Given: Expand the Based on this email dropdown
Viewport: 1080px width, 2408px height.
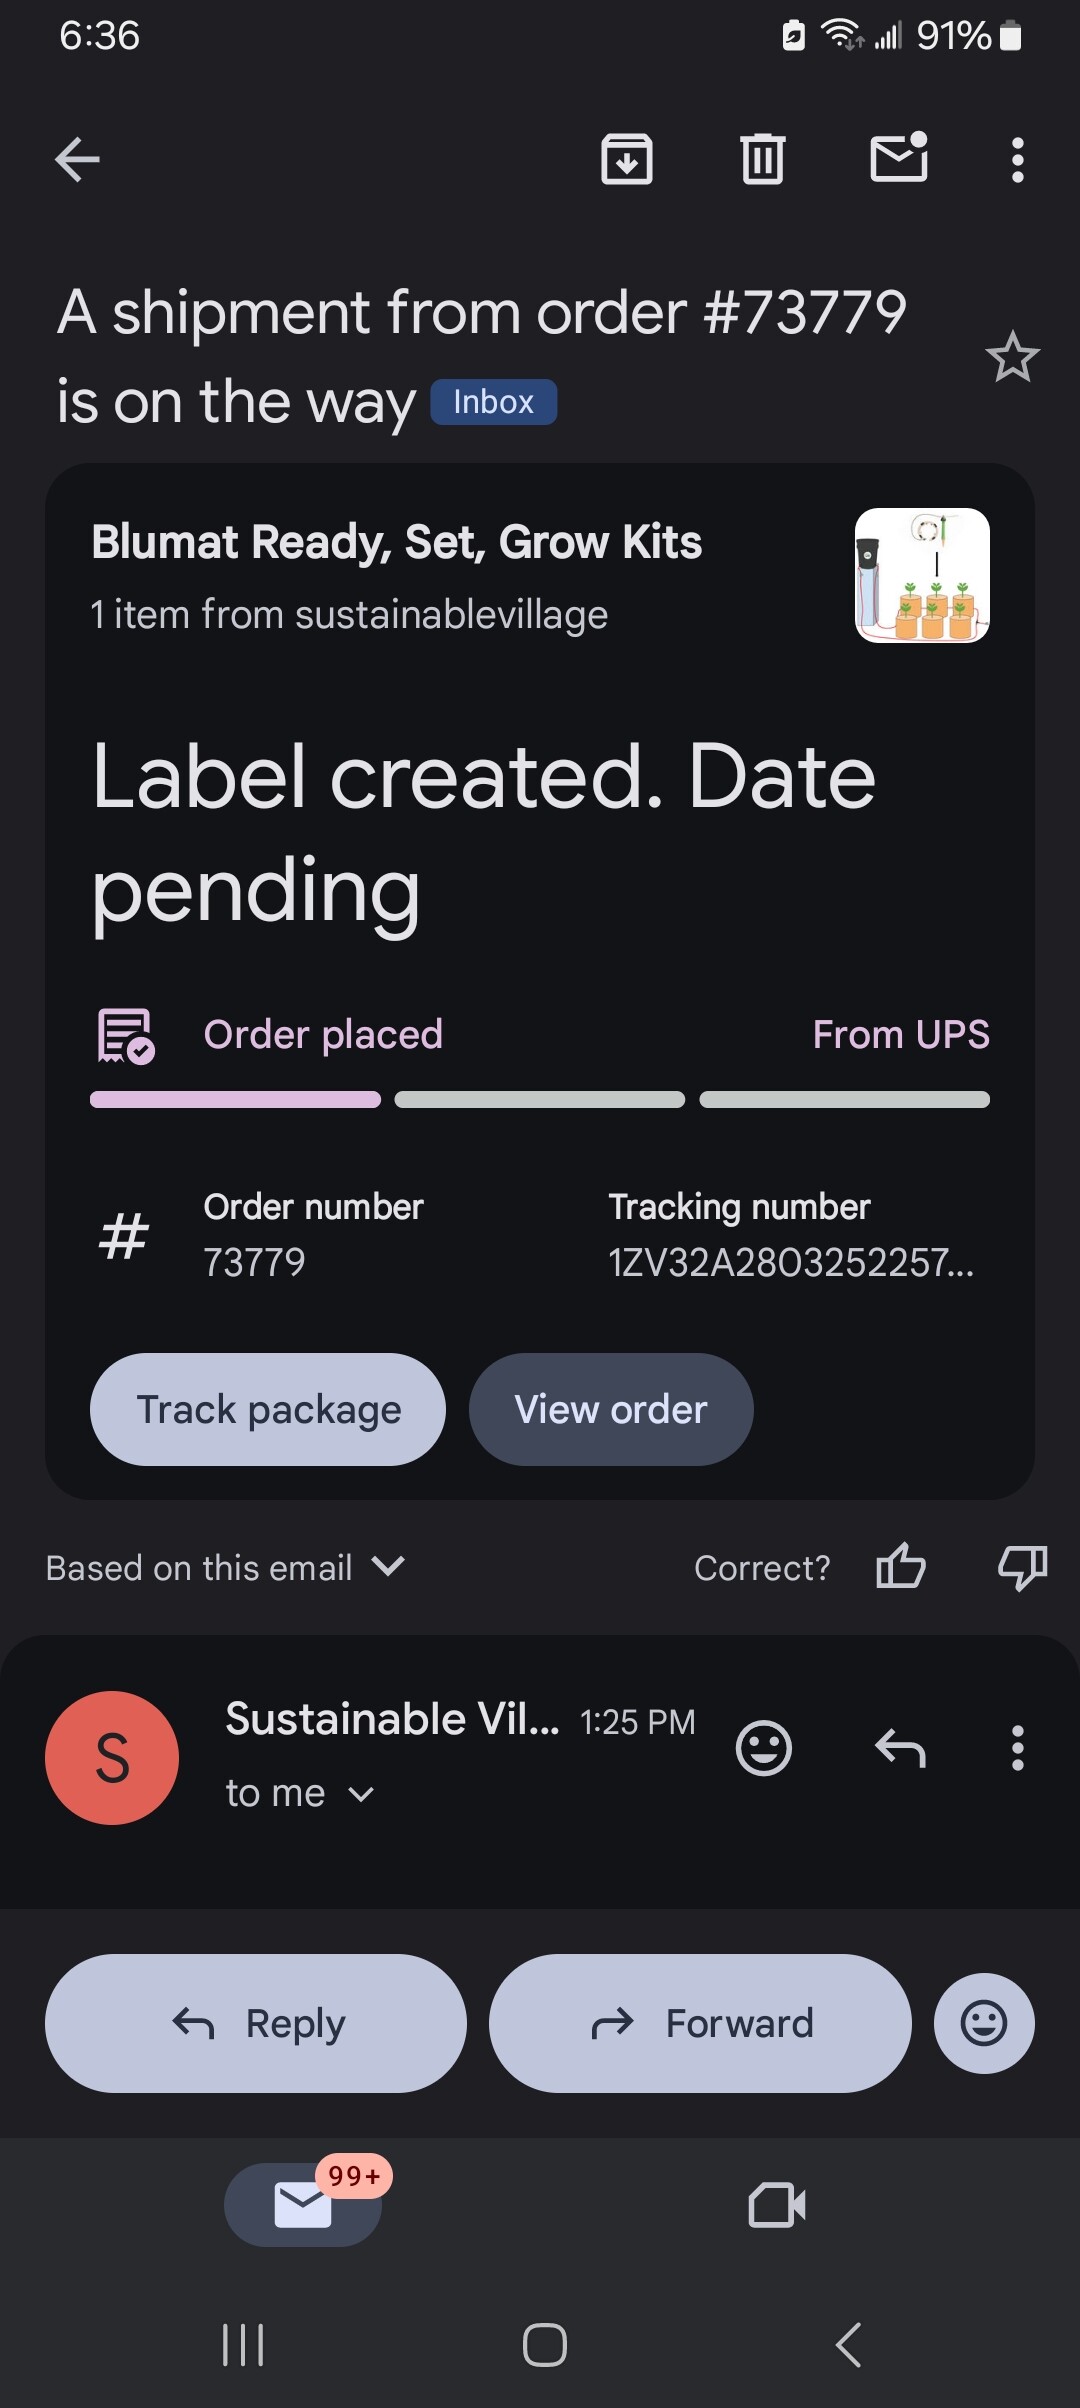Looking at the screenshot, I should [x=388, y=1566].
